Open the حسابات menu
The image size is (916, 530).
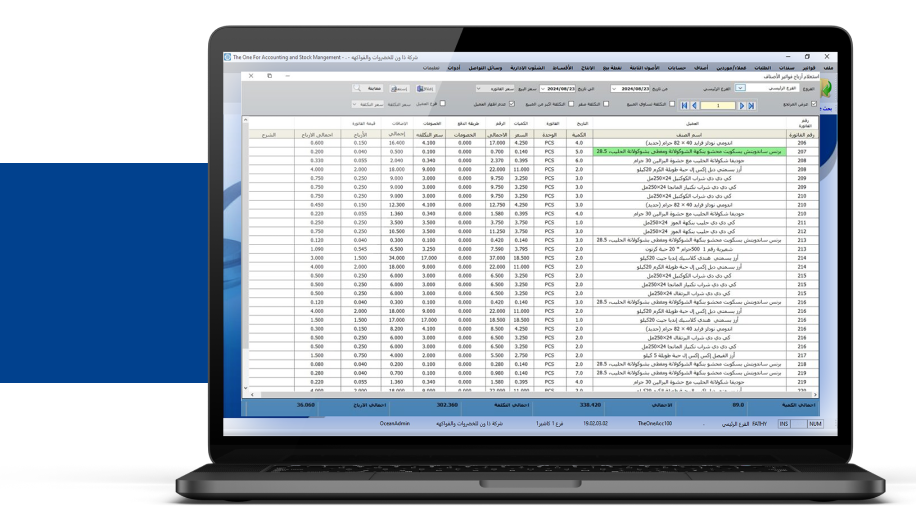pos(676,68)
